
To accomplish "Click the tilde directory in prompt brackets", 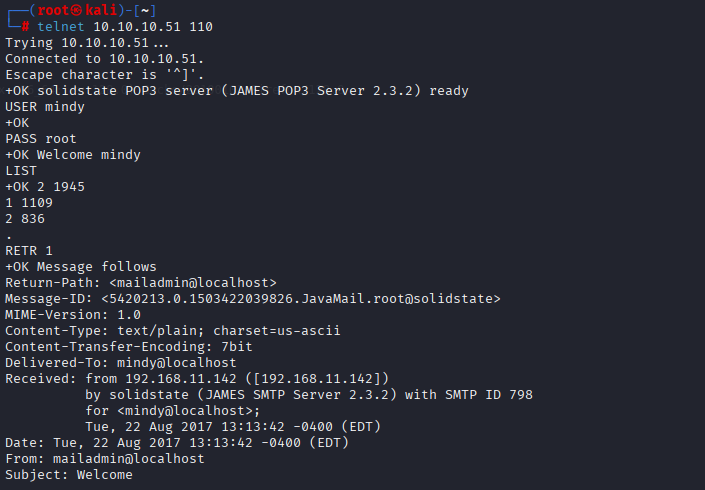I will (145, 10).
